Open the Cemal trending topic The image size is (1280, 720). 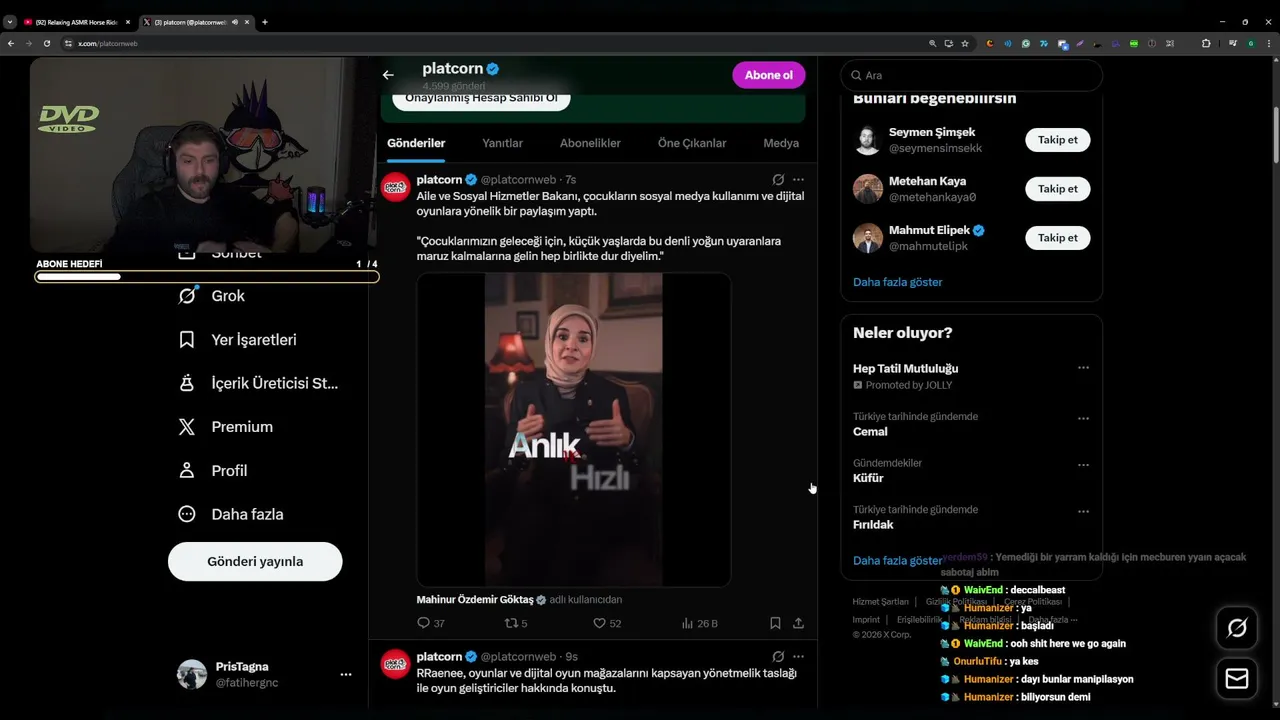click(x=870, y=432)
